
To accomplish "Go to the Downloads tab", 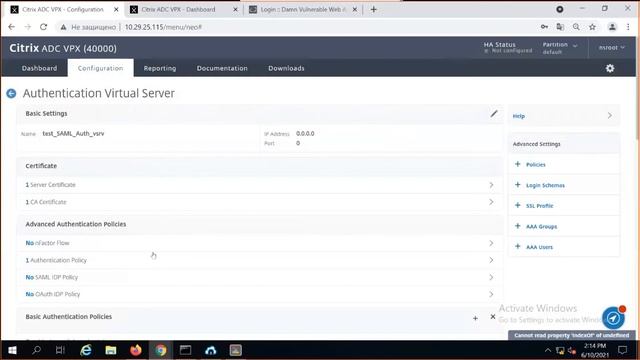I will (286, 68).
